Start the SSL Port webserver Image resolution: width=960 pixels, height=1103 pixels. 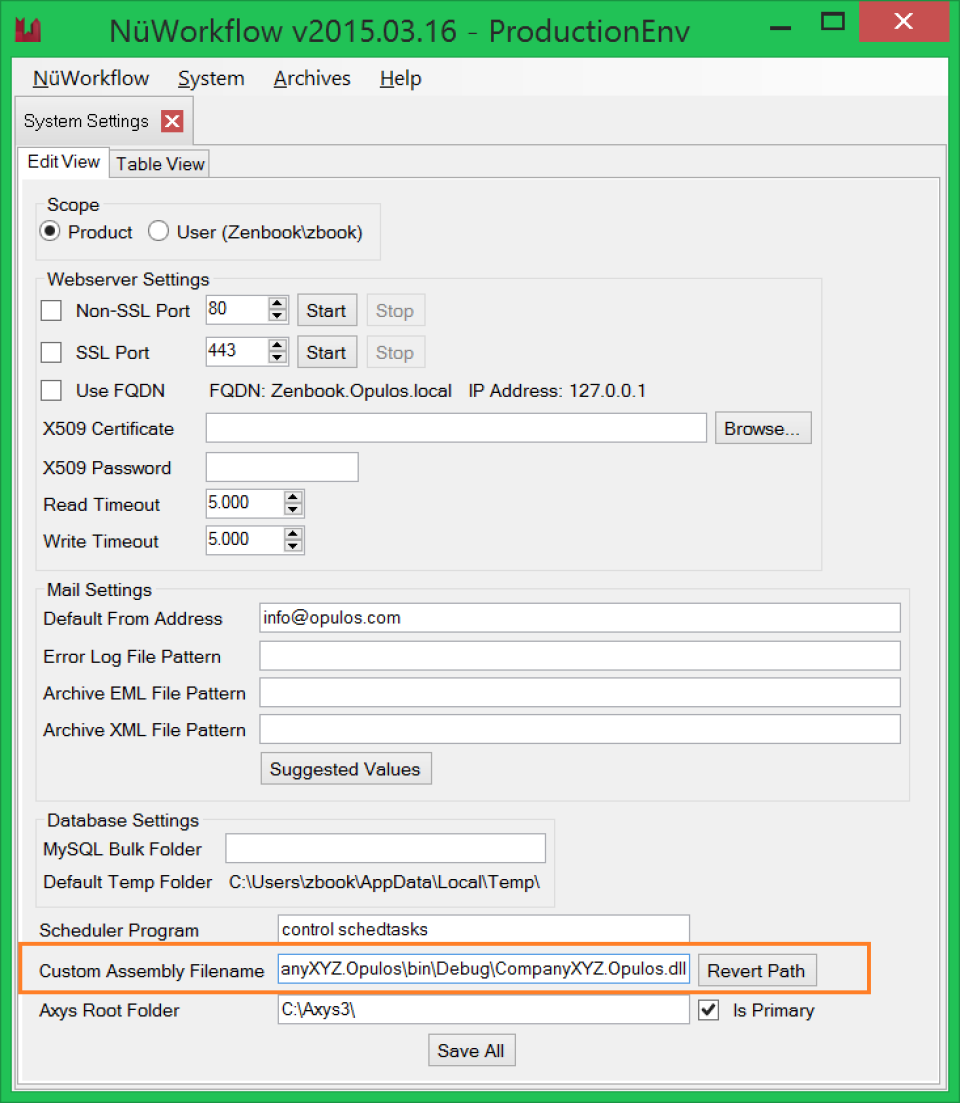click(326, 352)
